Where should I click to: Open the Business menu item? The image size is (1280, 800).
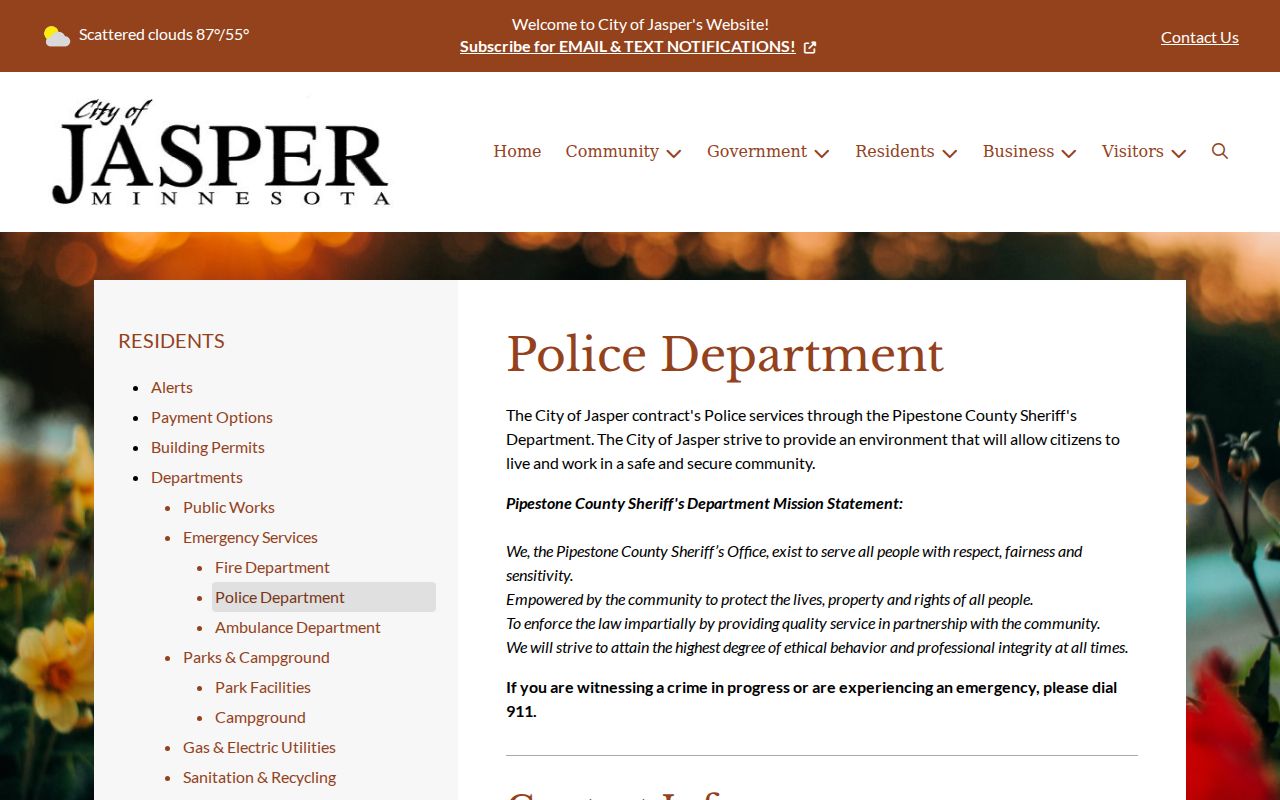click(1018, 151)
